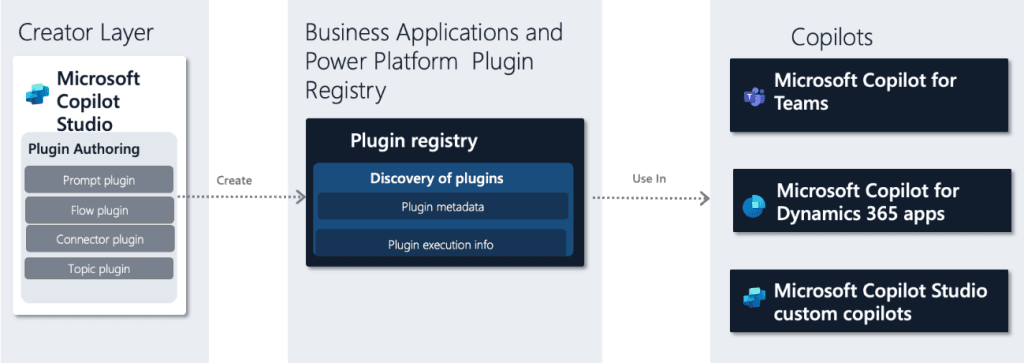This screenshot has width=1024, height=363.
Task: Open Microsoft Copilot for Dynamics 365 apps card
Action: click(x=872, y=200)
